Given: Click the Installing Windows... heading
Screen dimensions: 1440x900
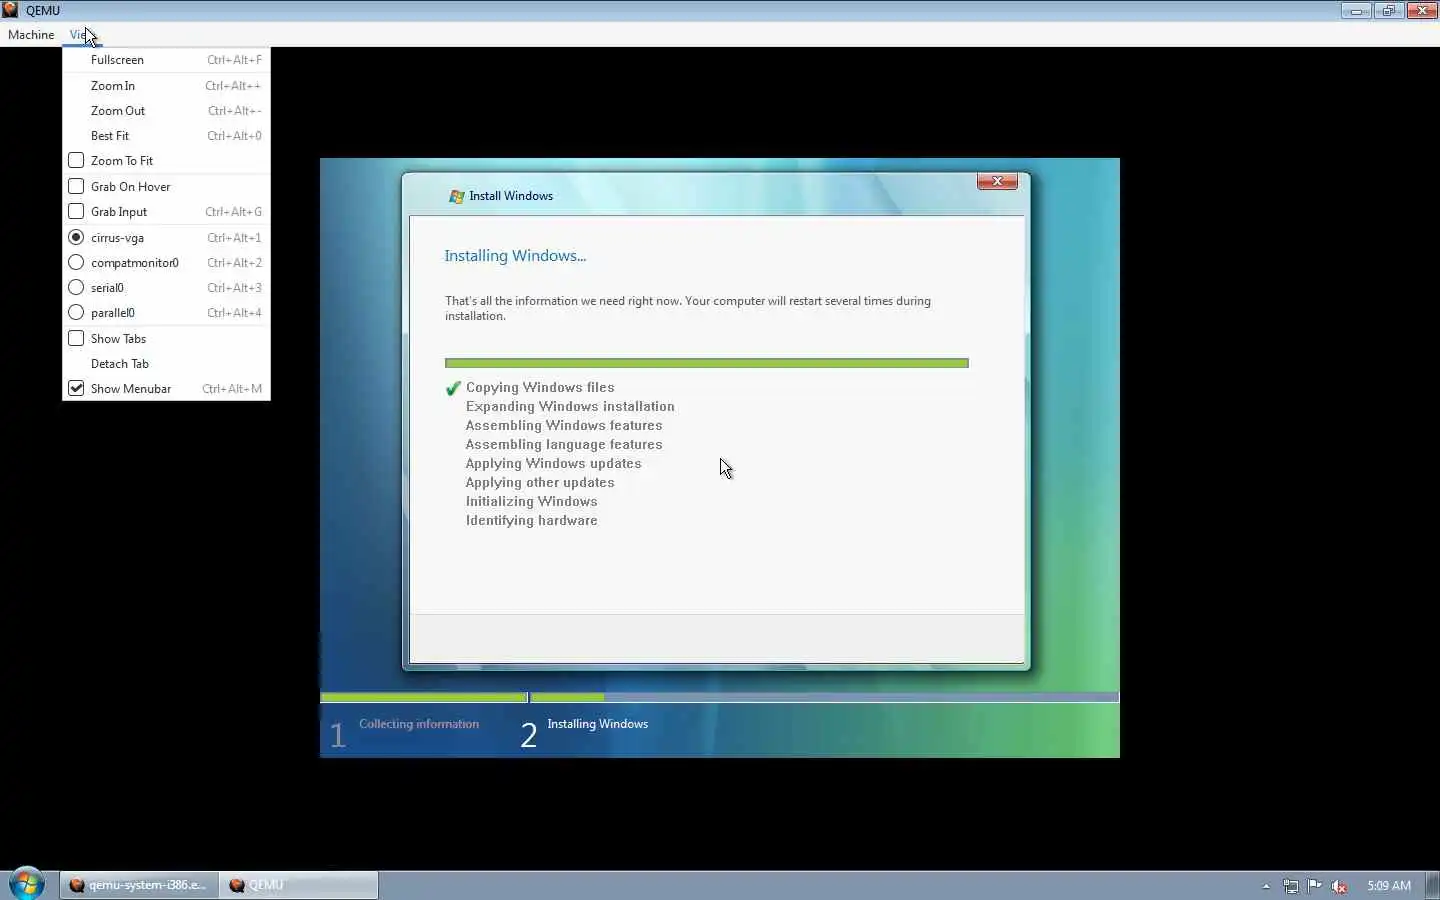Looking at the screenshot, I should click(x=515, y=256).
